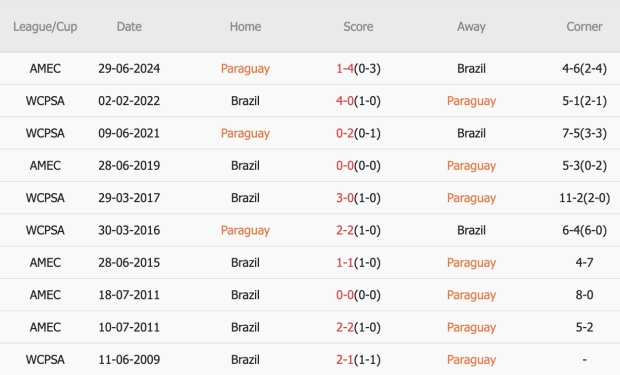The image size is (620, 375).
Task: Click the 29-06-2024 date cell
Action: click(x=129, y=69)
